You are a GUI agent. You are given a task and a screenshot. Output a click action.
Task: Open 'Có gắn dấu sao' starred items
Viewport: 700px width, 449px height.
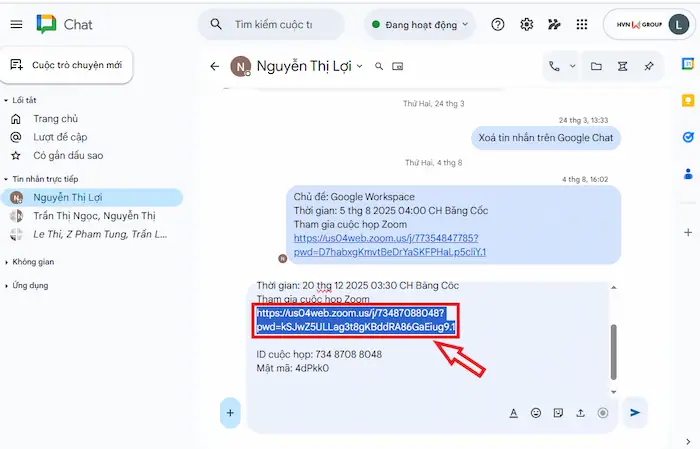pyautogui.click(x=68, y=155)
